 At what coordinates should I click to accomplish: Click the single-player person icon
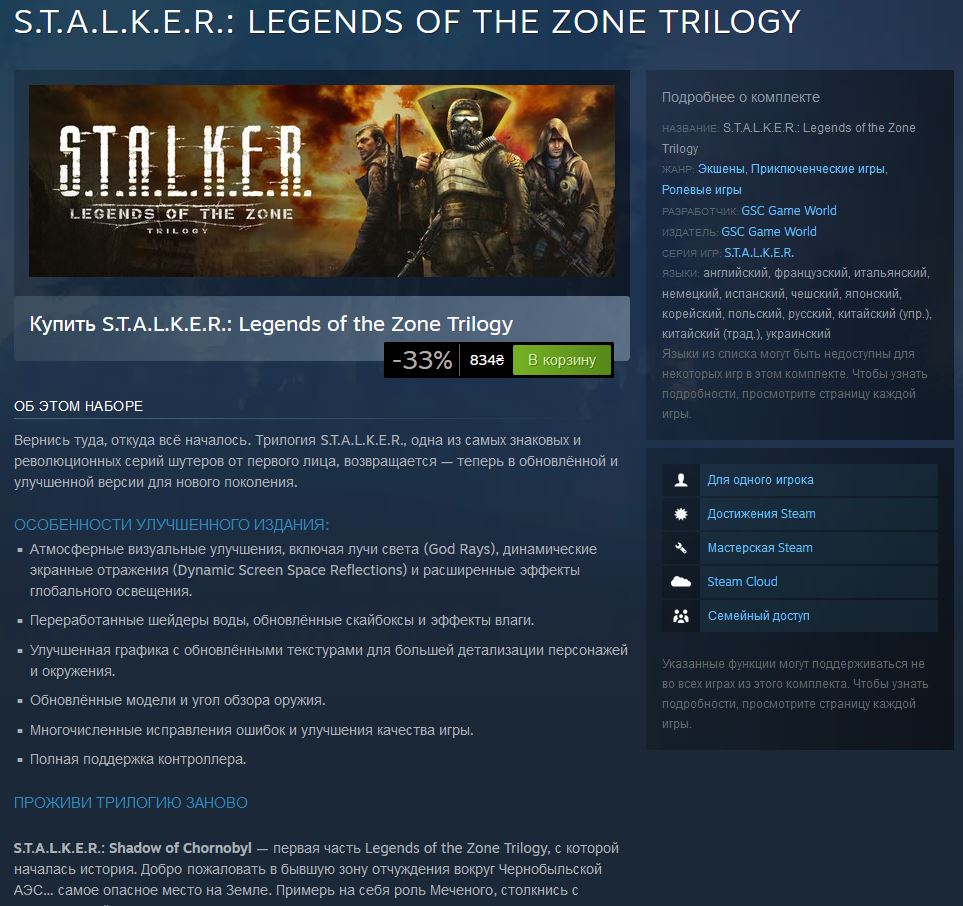[680, 480]
